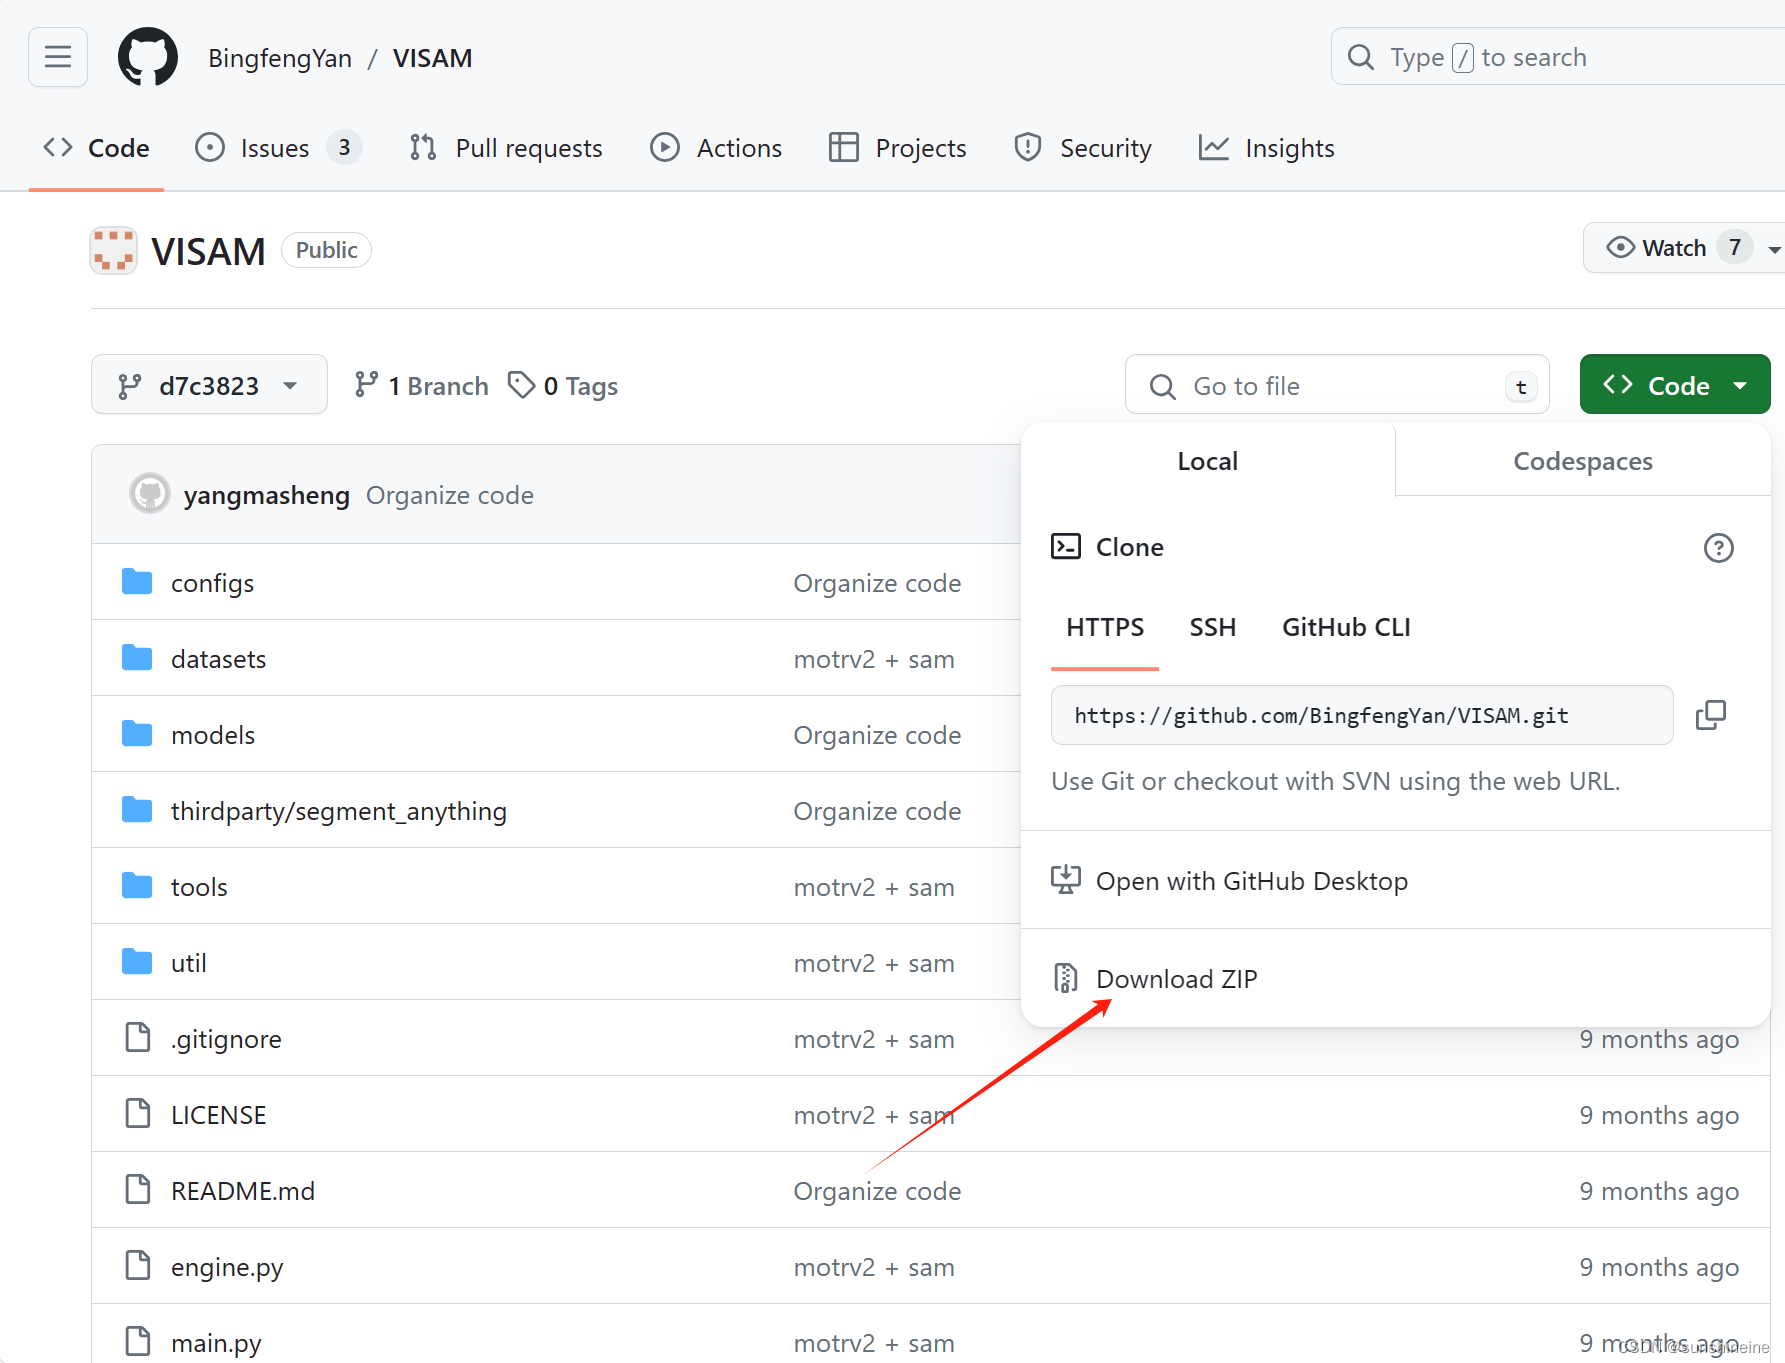The height and width of the screenshot is (1363, 1785).
Task: Open the 0 Tags link
Action: (563, 386)
